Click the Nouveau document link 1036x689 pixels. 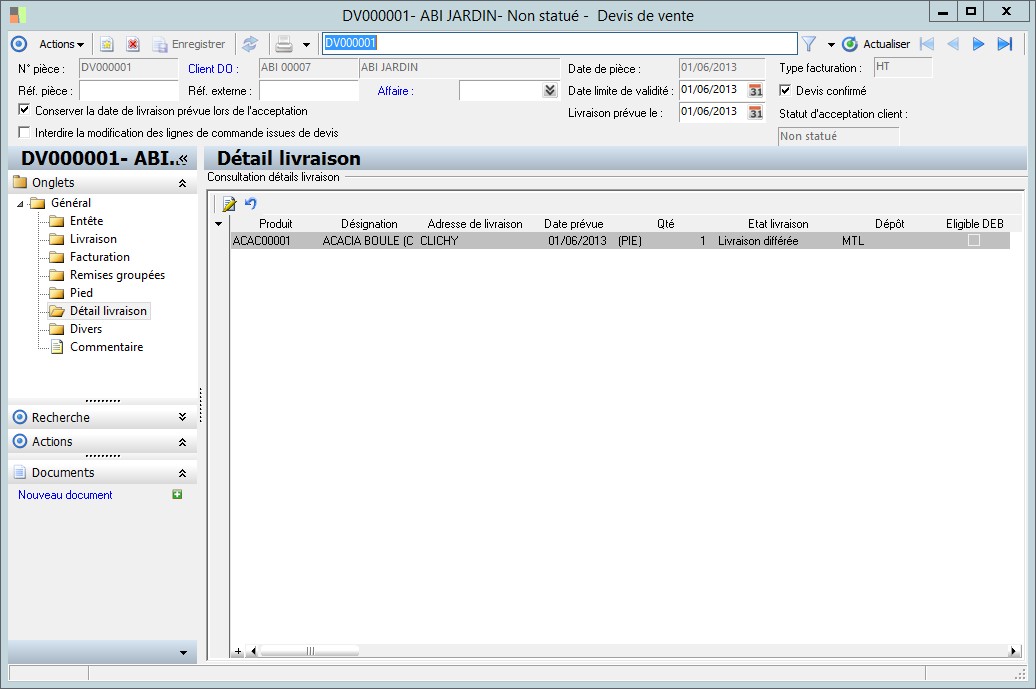click(x=65, y=495)
